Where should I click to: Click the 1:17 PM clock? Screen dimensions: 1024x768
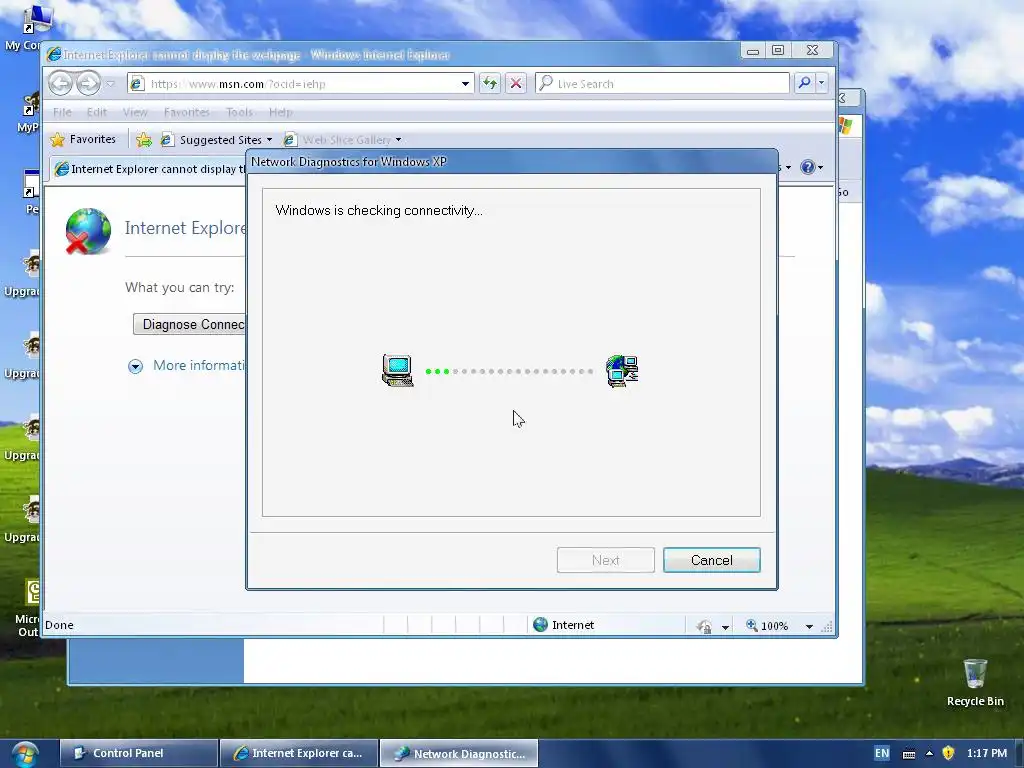pos(987,753)
